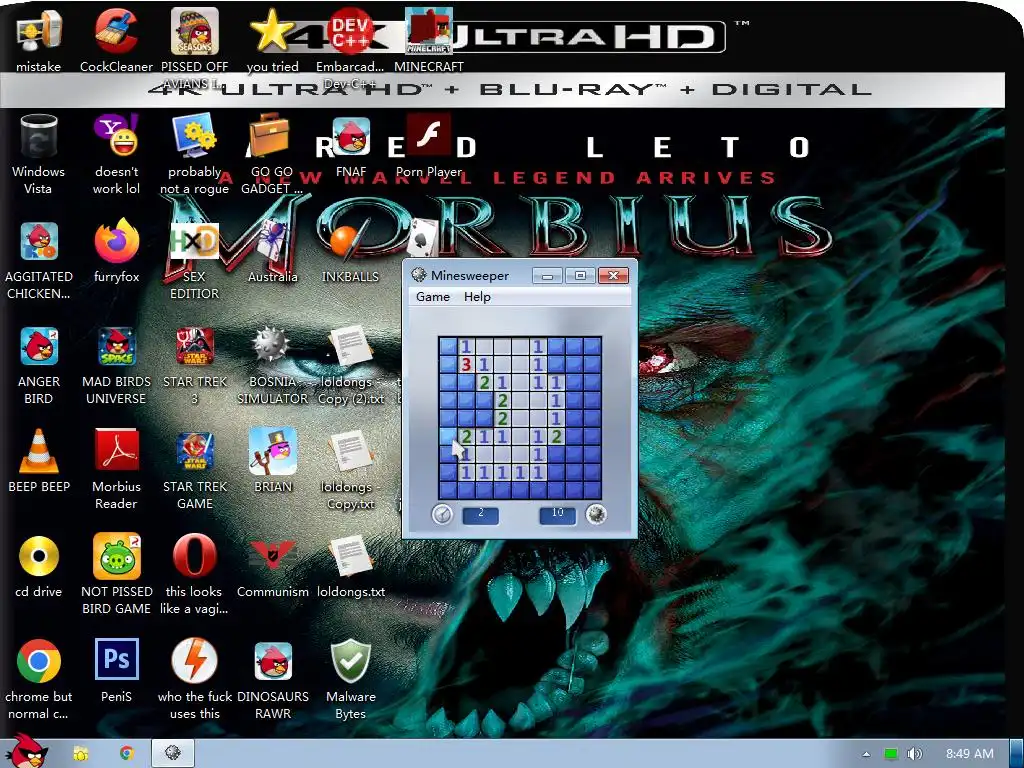Click the PISSED OFF AVIANS desktop icon
Image resolution: width=1024 pixels, height=768 pixels.
click(x=195, y=47)
